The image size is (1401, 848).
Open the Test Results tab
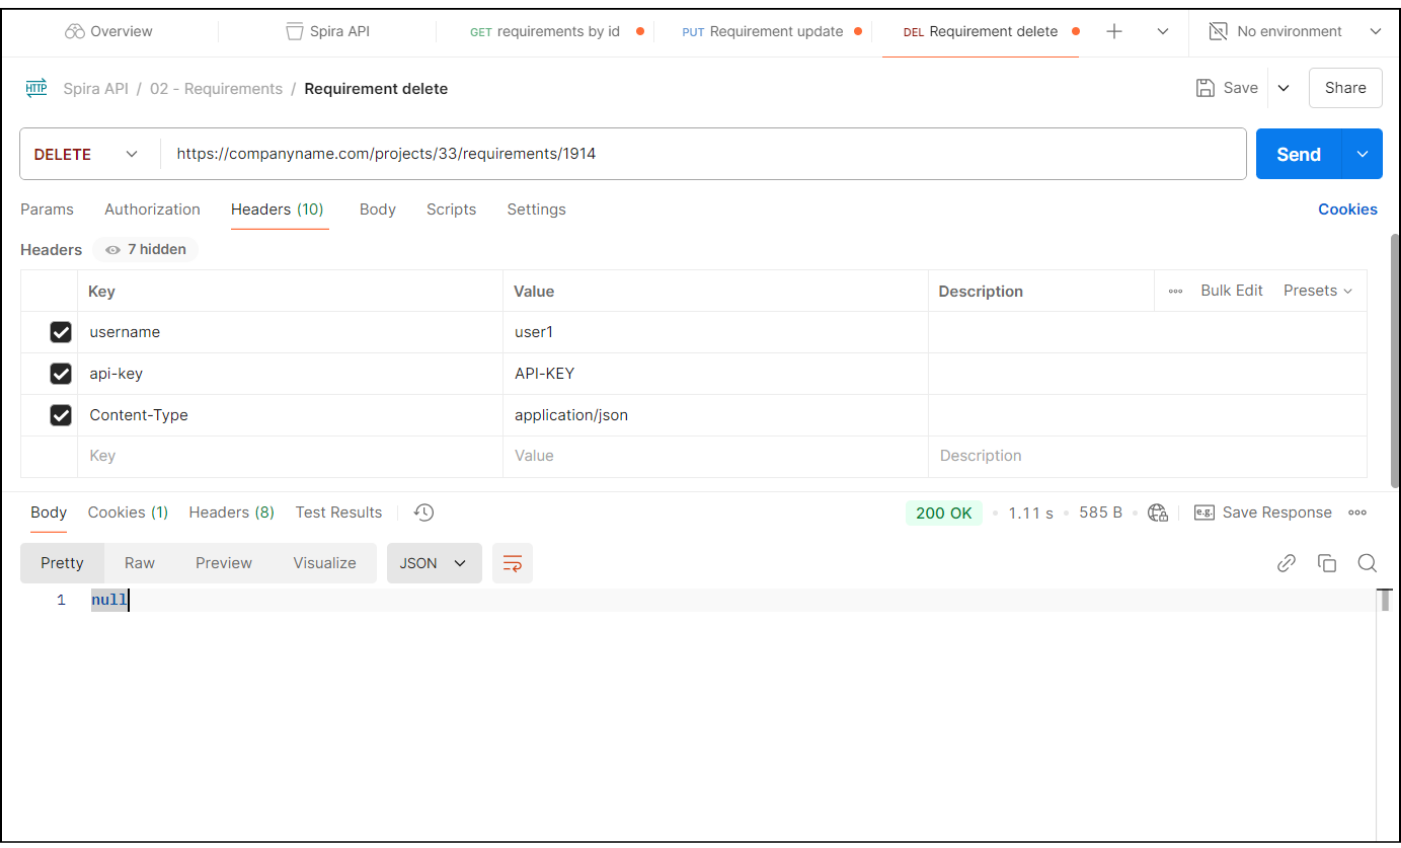coord(338,512)
